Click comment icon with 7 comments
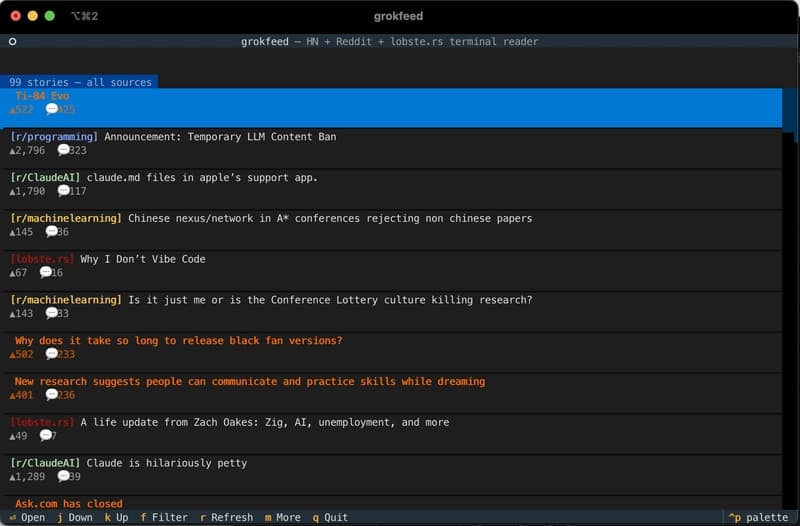 coord(46,435)
